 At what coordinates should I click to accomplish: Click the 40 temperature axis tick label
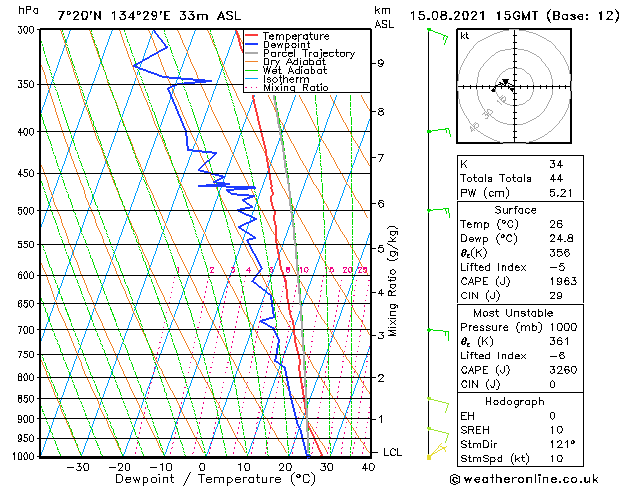click(x=368, y=467)
